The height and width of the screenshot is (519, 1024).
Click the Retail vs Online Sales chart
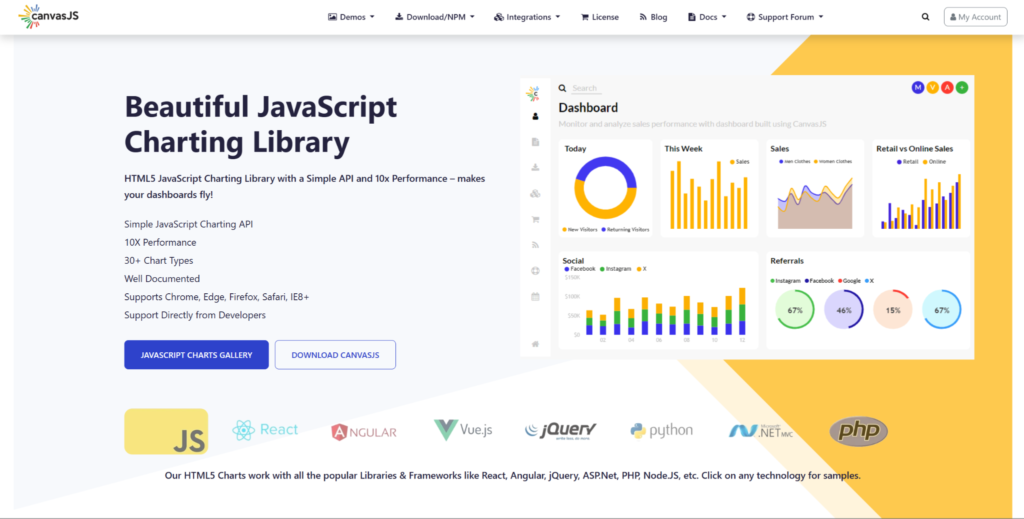(x=921, y=201)
